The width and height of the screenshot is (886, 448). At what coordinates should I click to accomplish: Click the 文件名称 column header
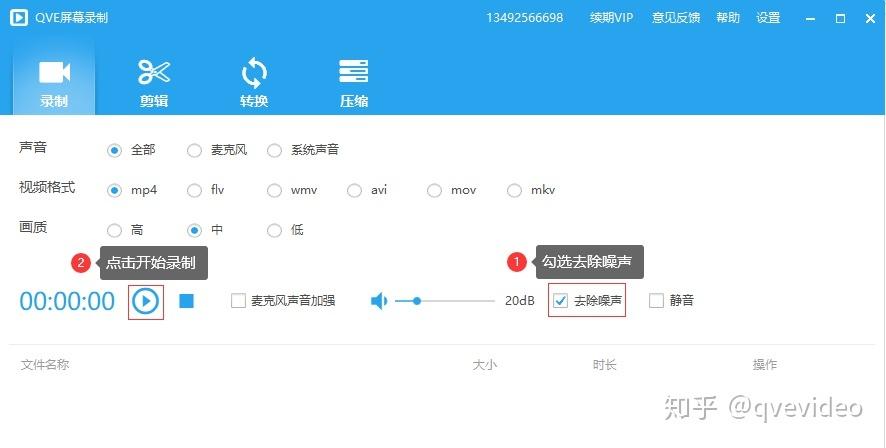click(x=45, y=365)
